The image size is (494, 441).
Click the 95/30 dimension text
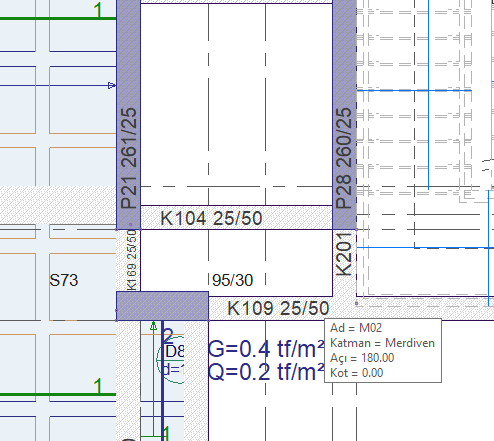tap(233, 280)
